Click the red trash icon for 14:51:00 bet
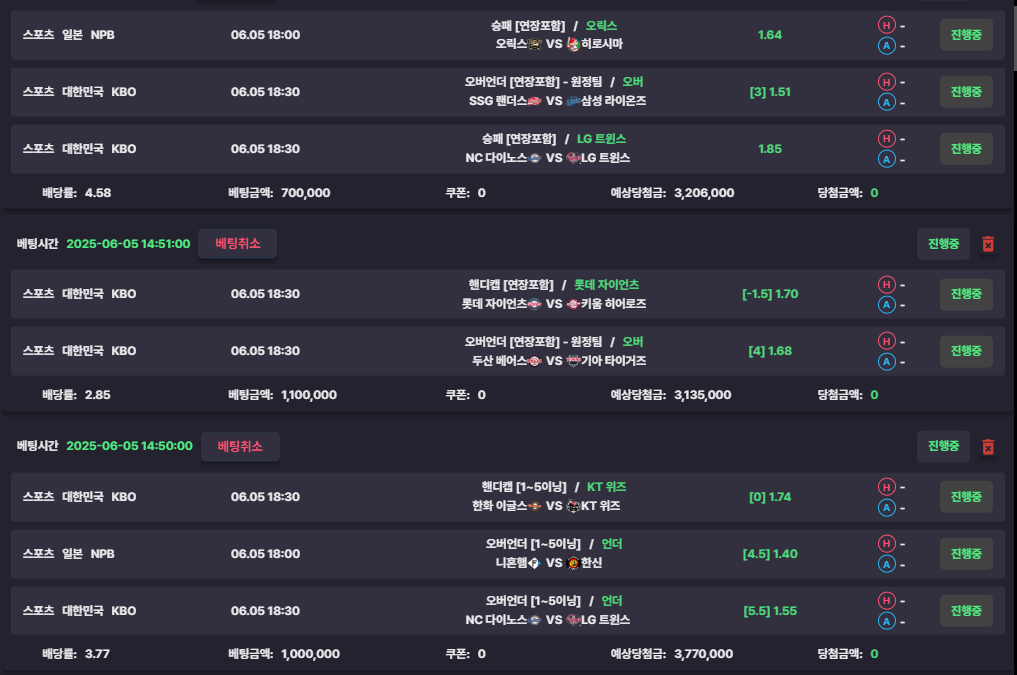This screenshot has width=1017, height=675. (988, 244)
